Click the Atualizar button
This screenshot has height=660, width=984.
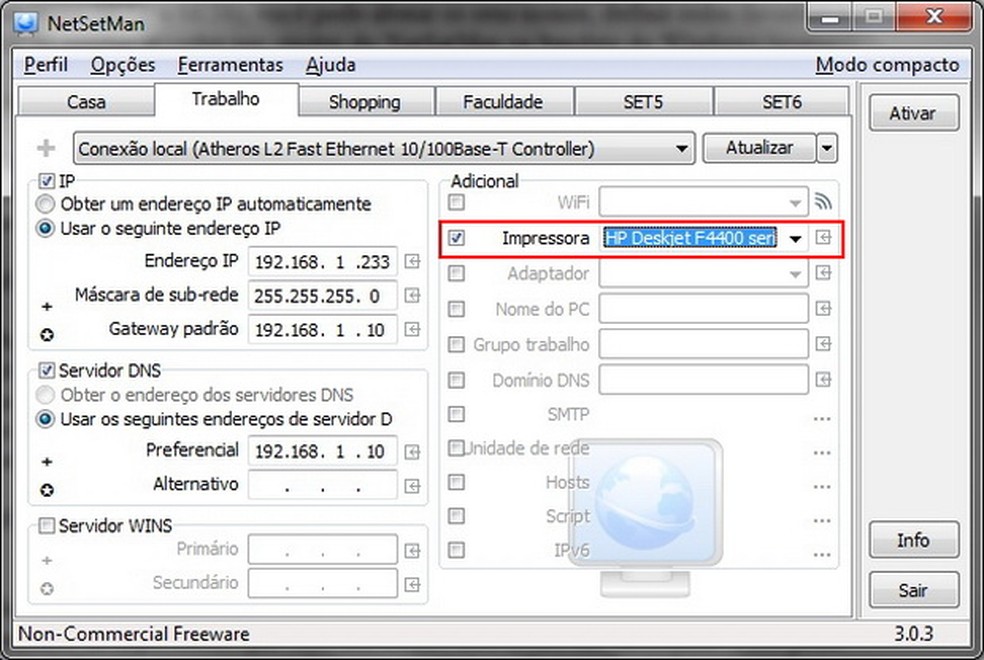759,148
